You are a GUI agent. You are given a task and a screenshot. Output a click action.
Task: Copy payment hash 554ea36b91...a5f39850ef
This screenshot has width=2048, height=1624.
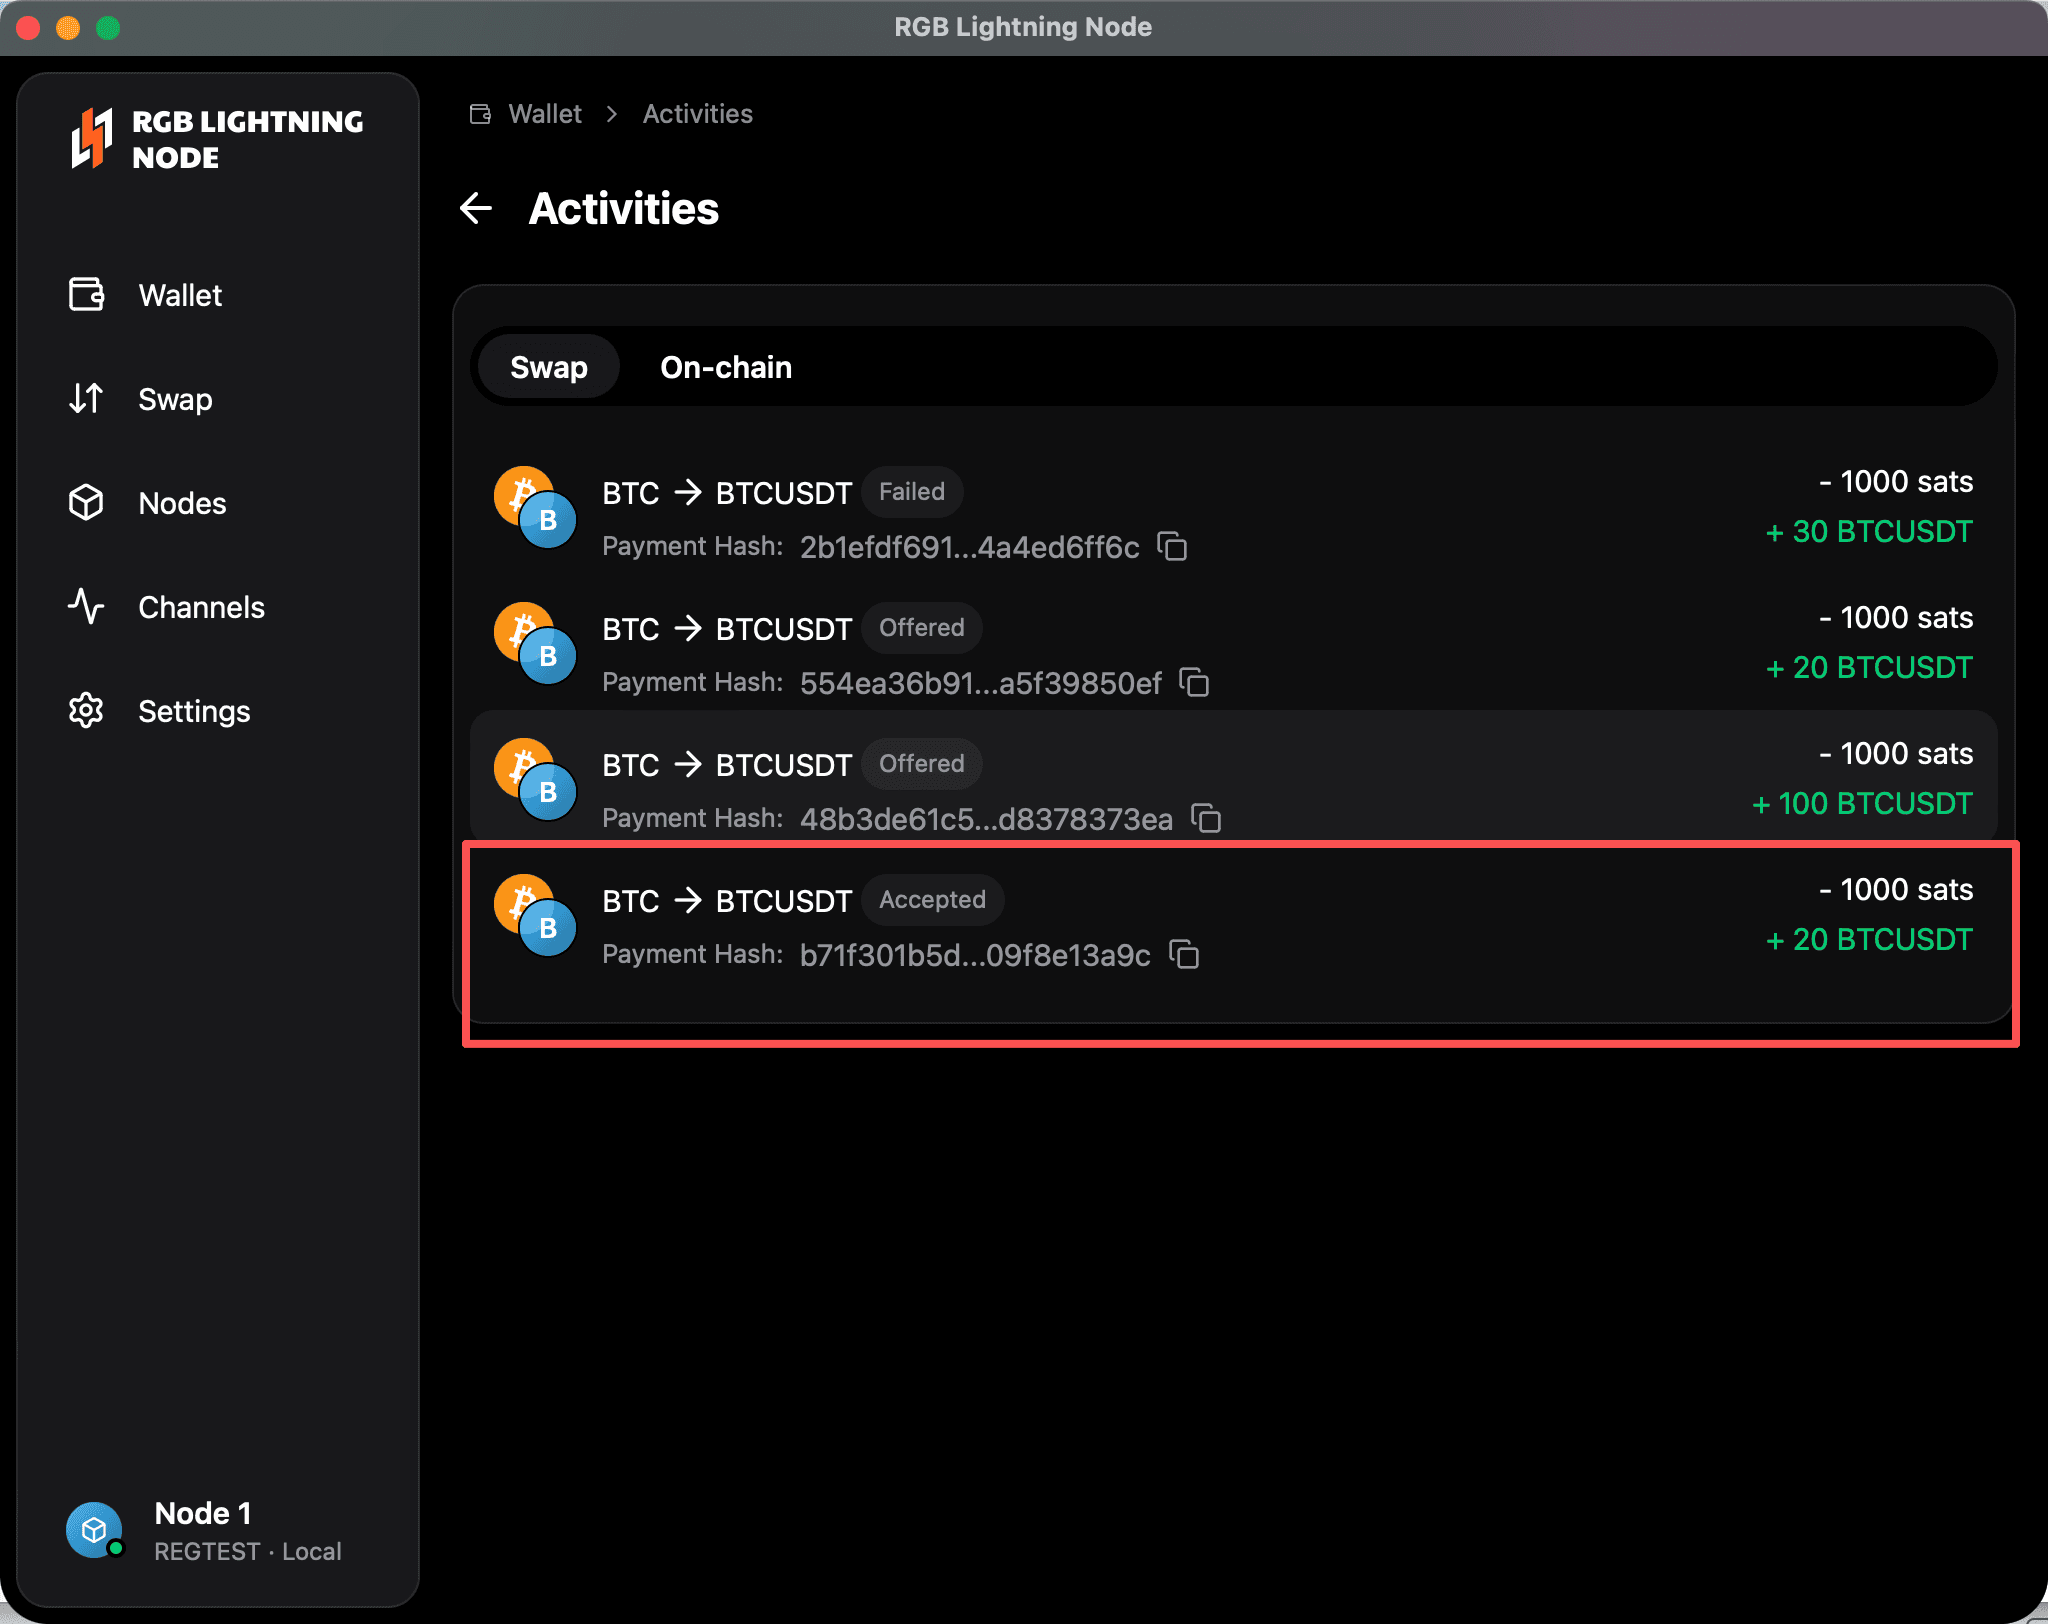[x=1194, y=683]
